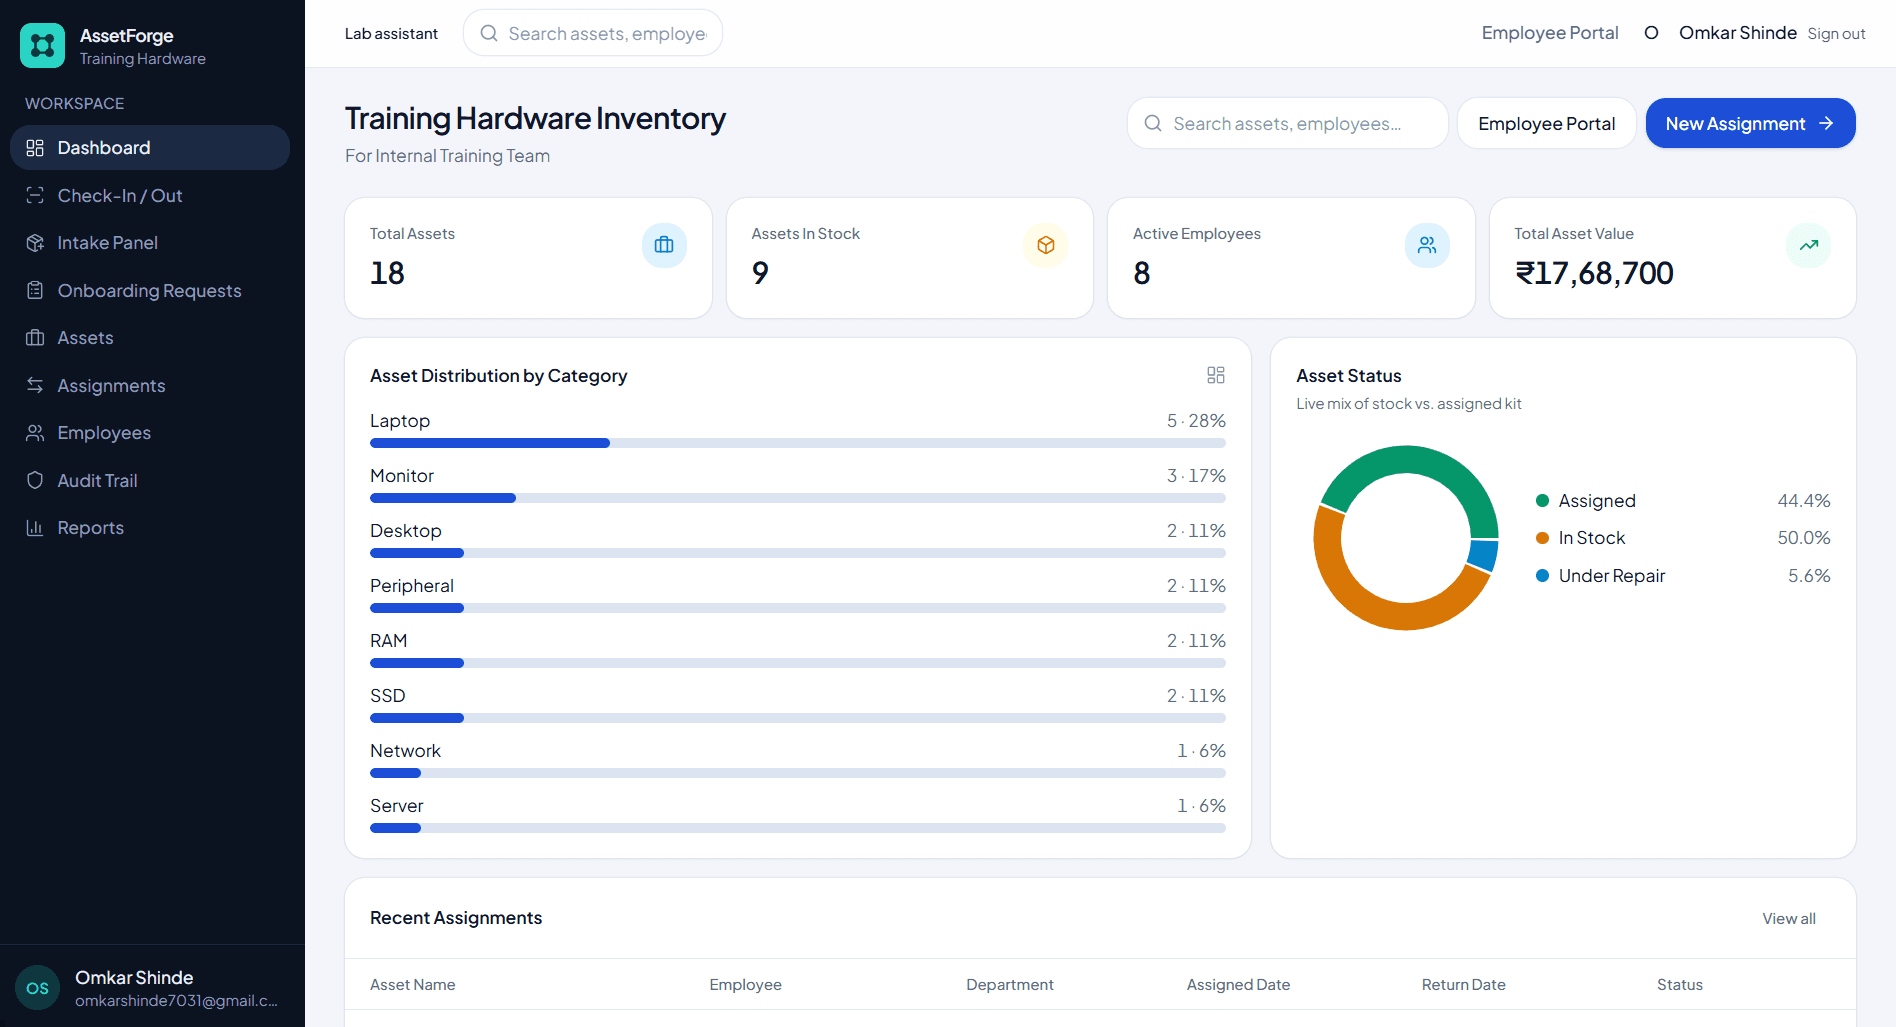Click the Laptop category progress bar
The height and width of the screenshot is (1027, 1896).
798,443
